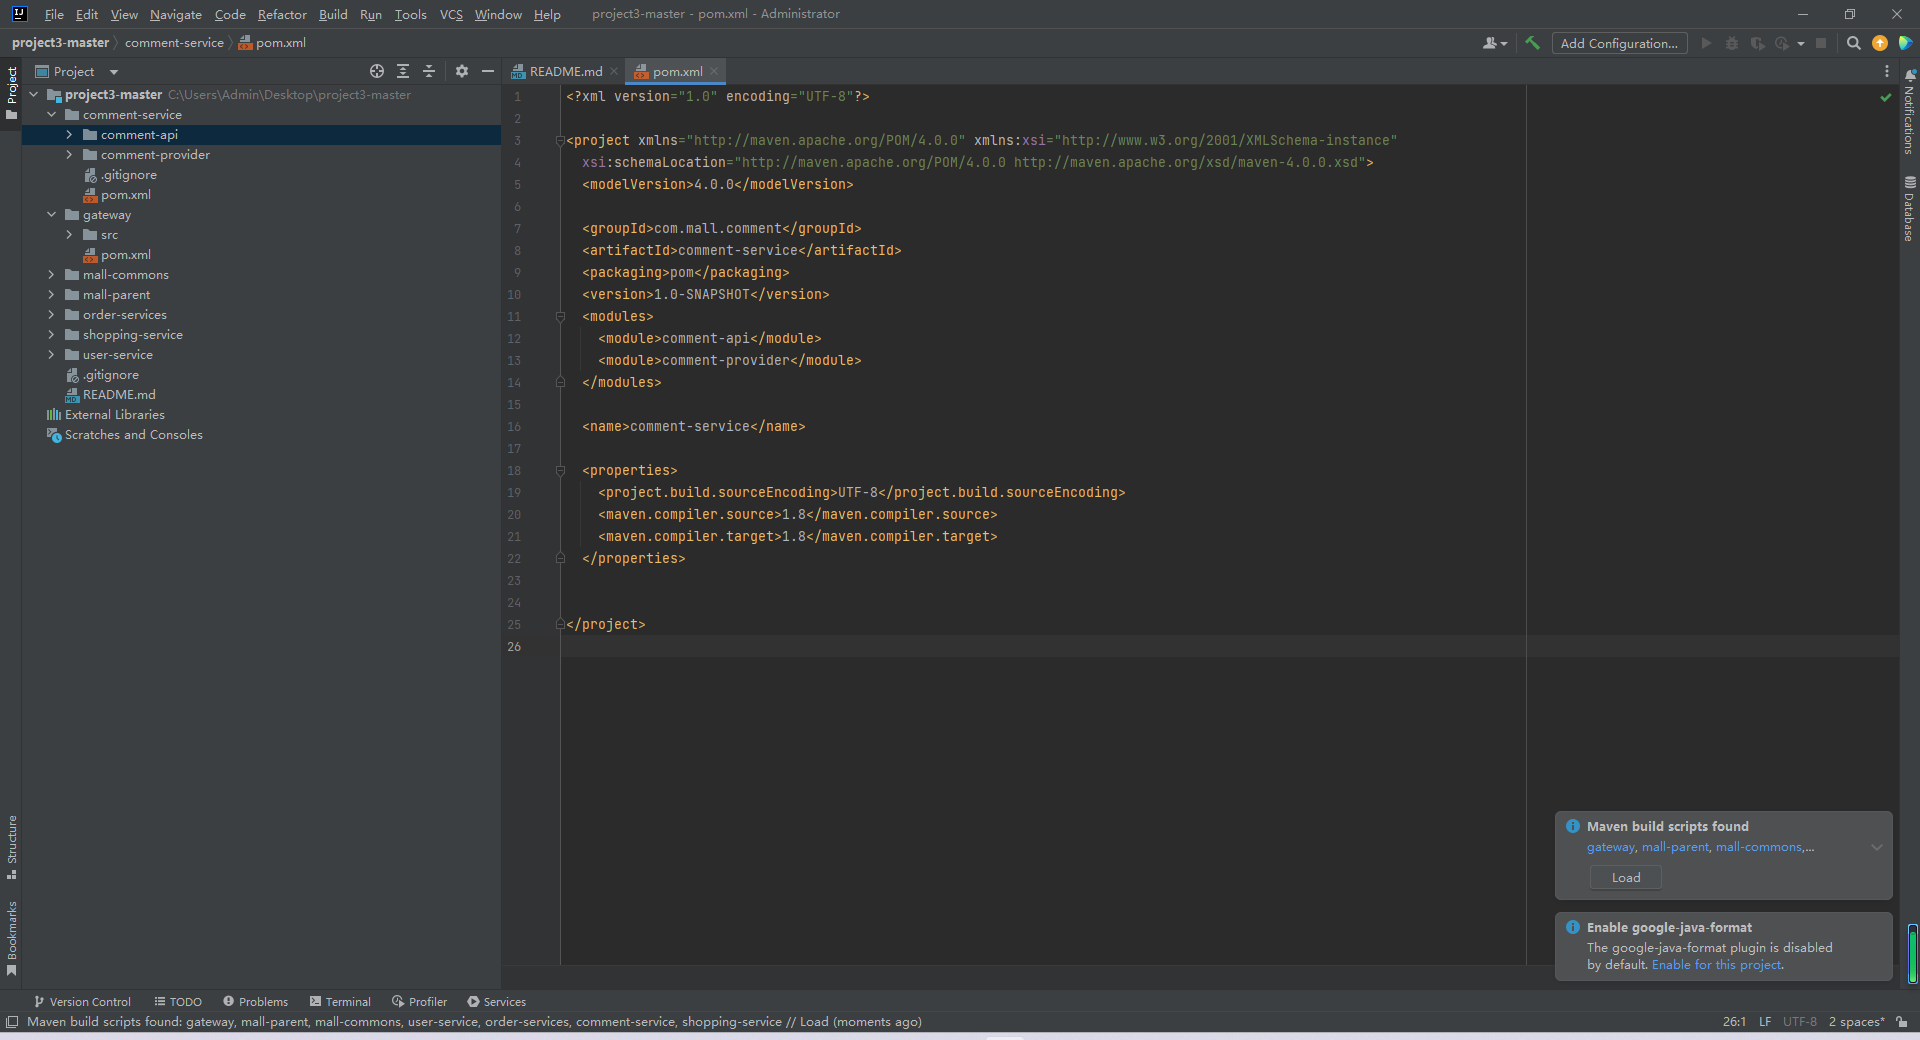1920x1040 pixels.
Task: Expand the order-services folder
Action: point(52,315)
